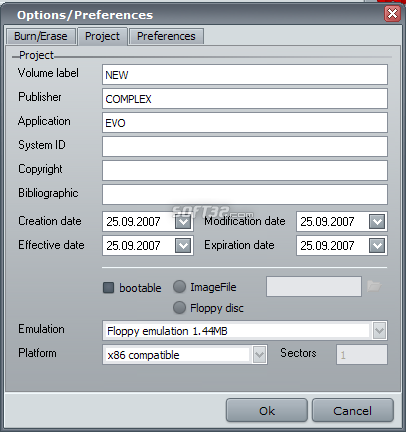The height and width of the screenshot is (432, 406).
Task: Click the ImageFile path text field
Action: coord(314,286)
